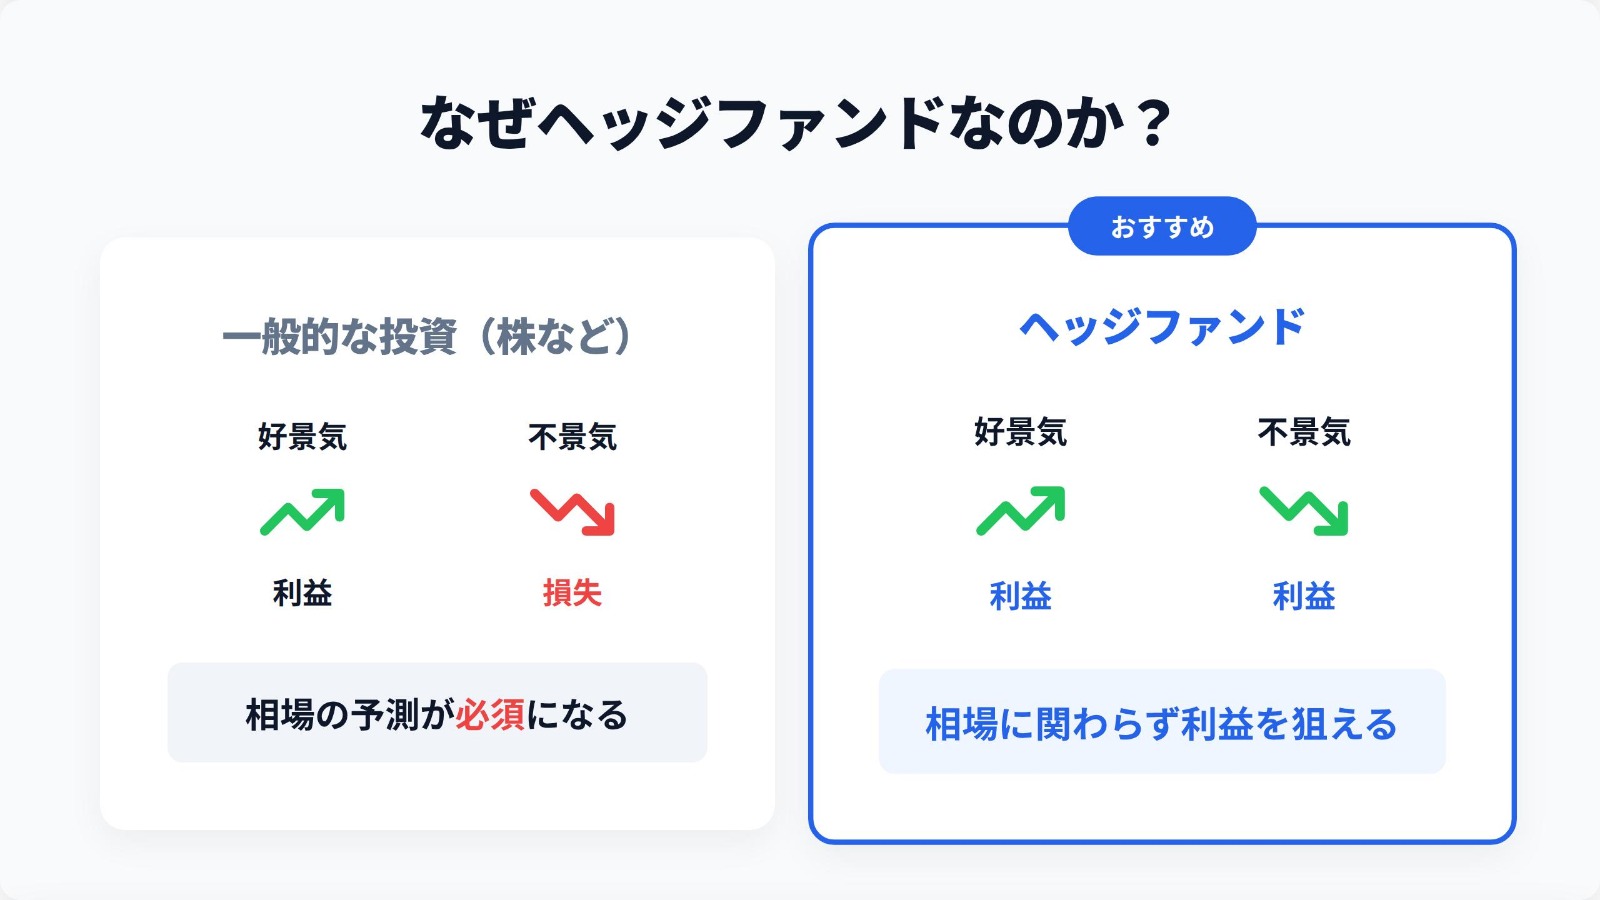This screenshot has height=900, width=1600.
Task: Click the 不景気 label in the hedge fund card
Action: 1304,432
